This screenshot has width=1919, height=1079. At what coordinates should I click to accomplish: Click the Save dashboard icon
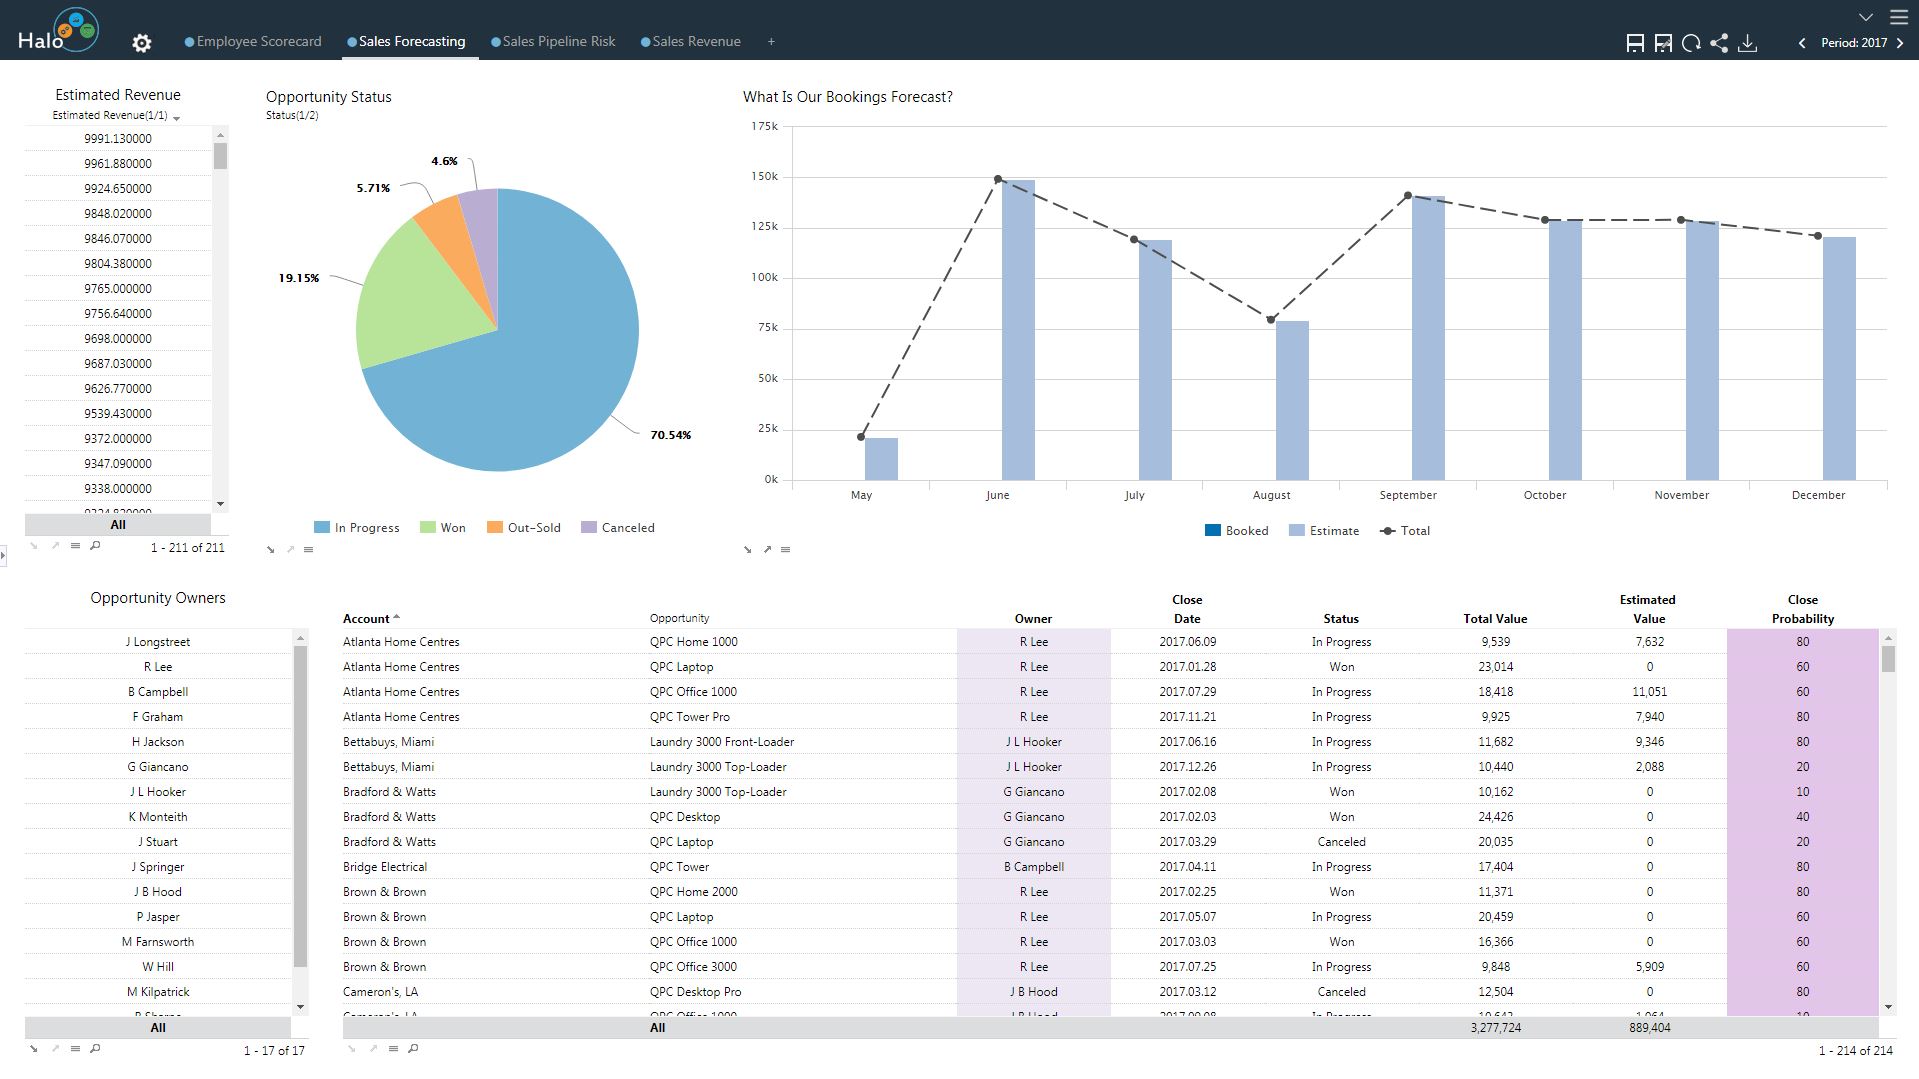point(1635,43)
